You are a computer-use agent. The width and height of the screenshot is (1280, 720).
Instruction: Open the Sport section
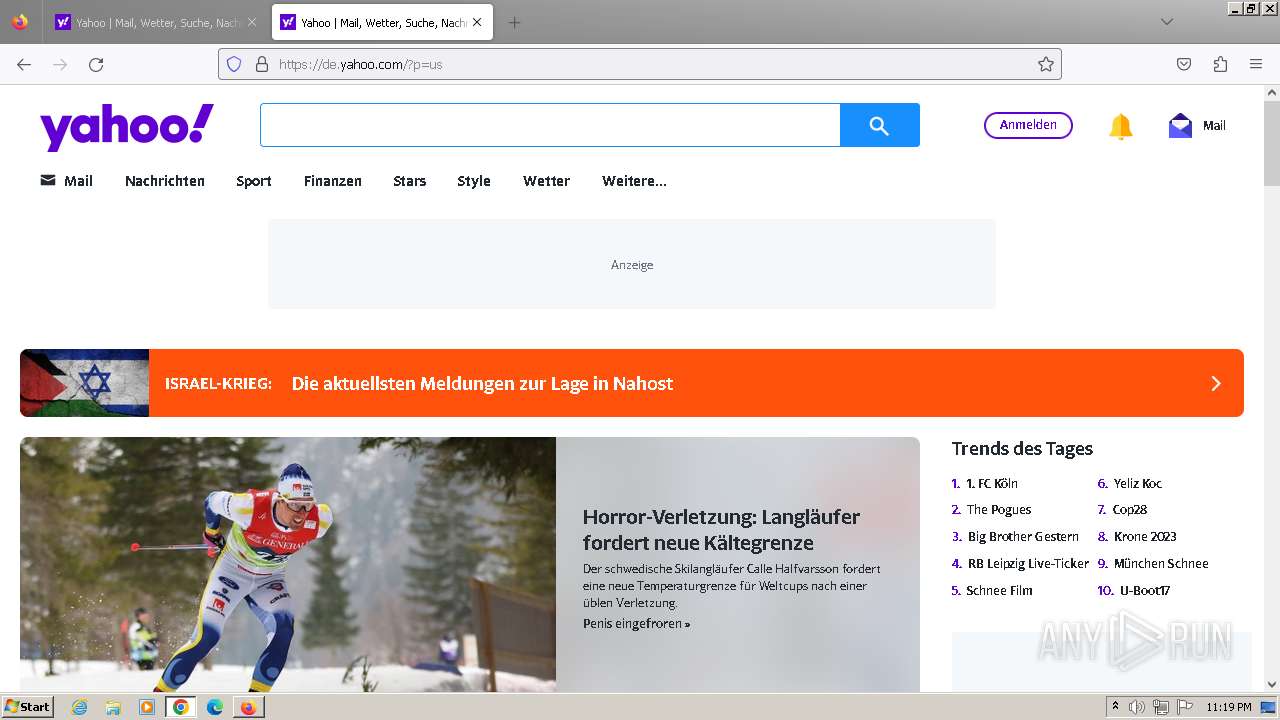254,181
